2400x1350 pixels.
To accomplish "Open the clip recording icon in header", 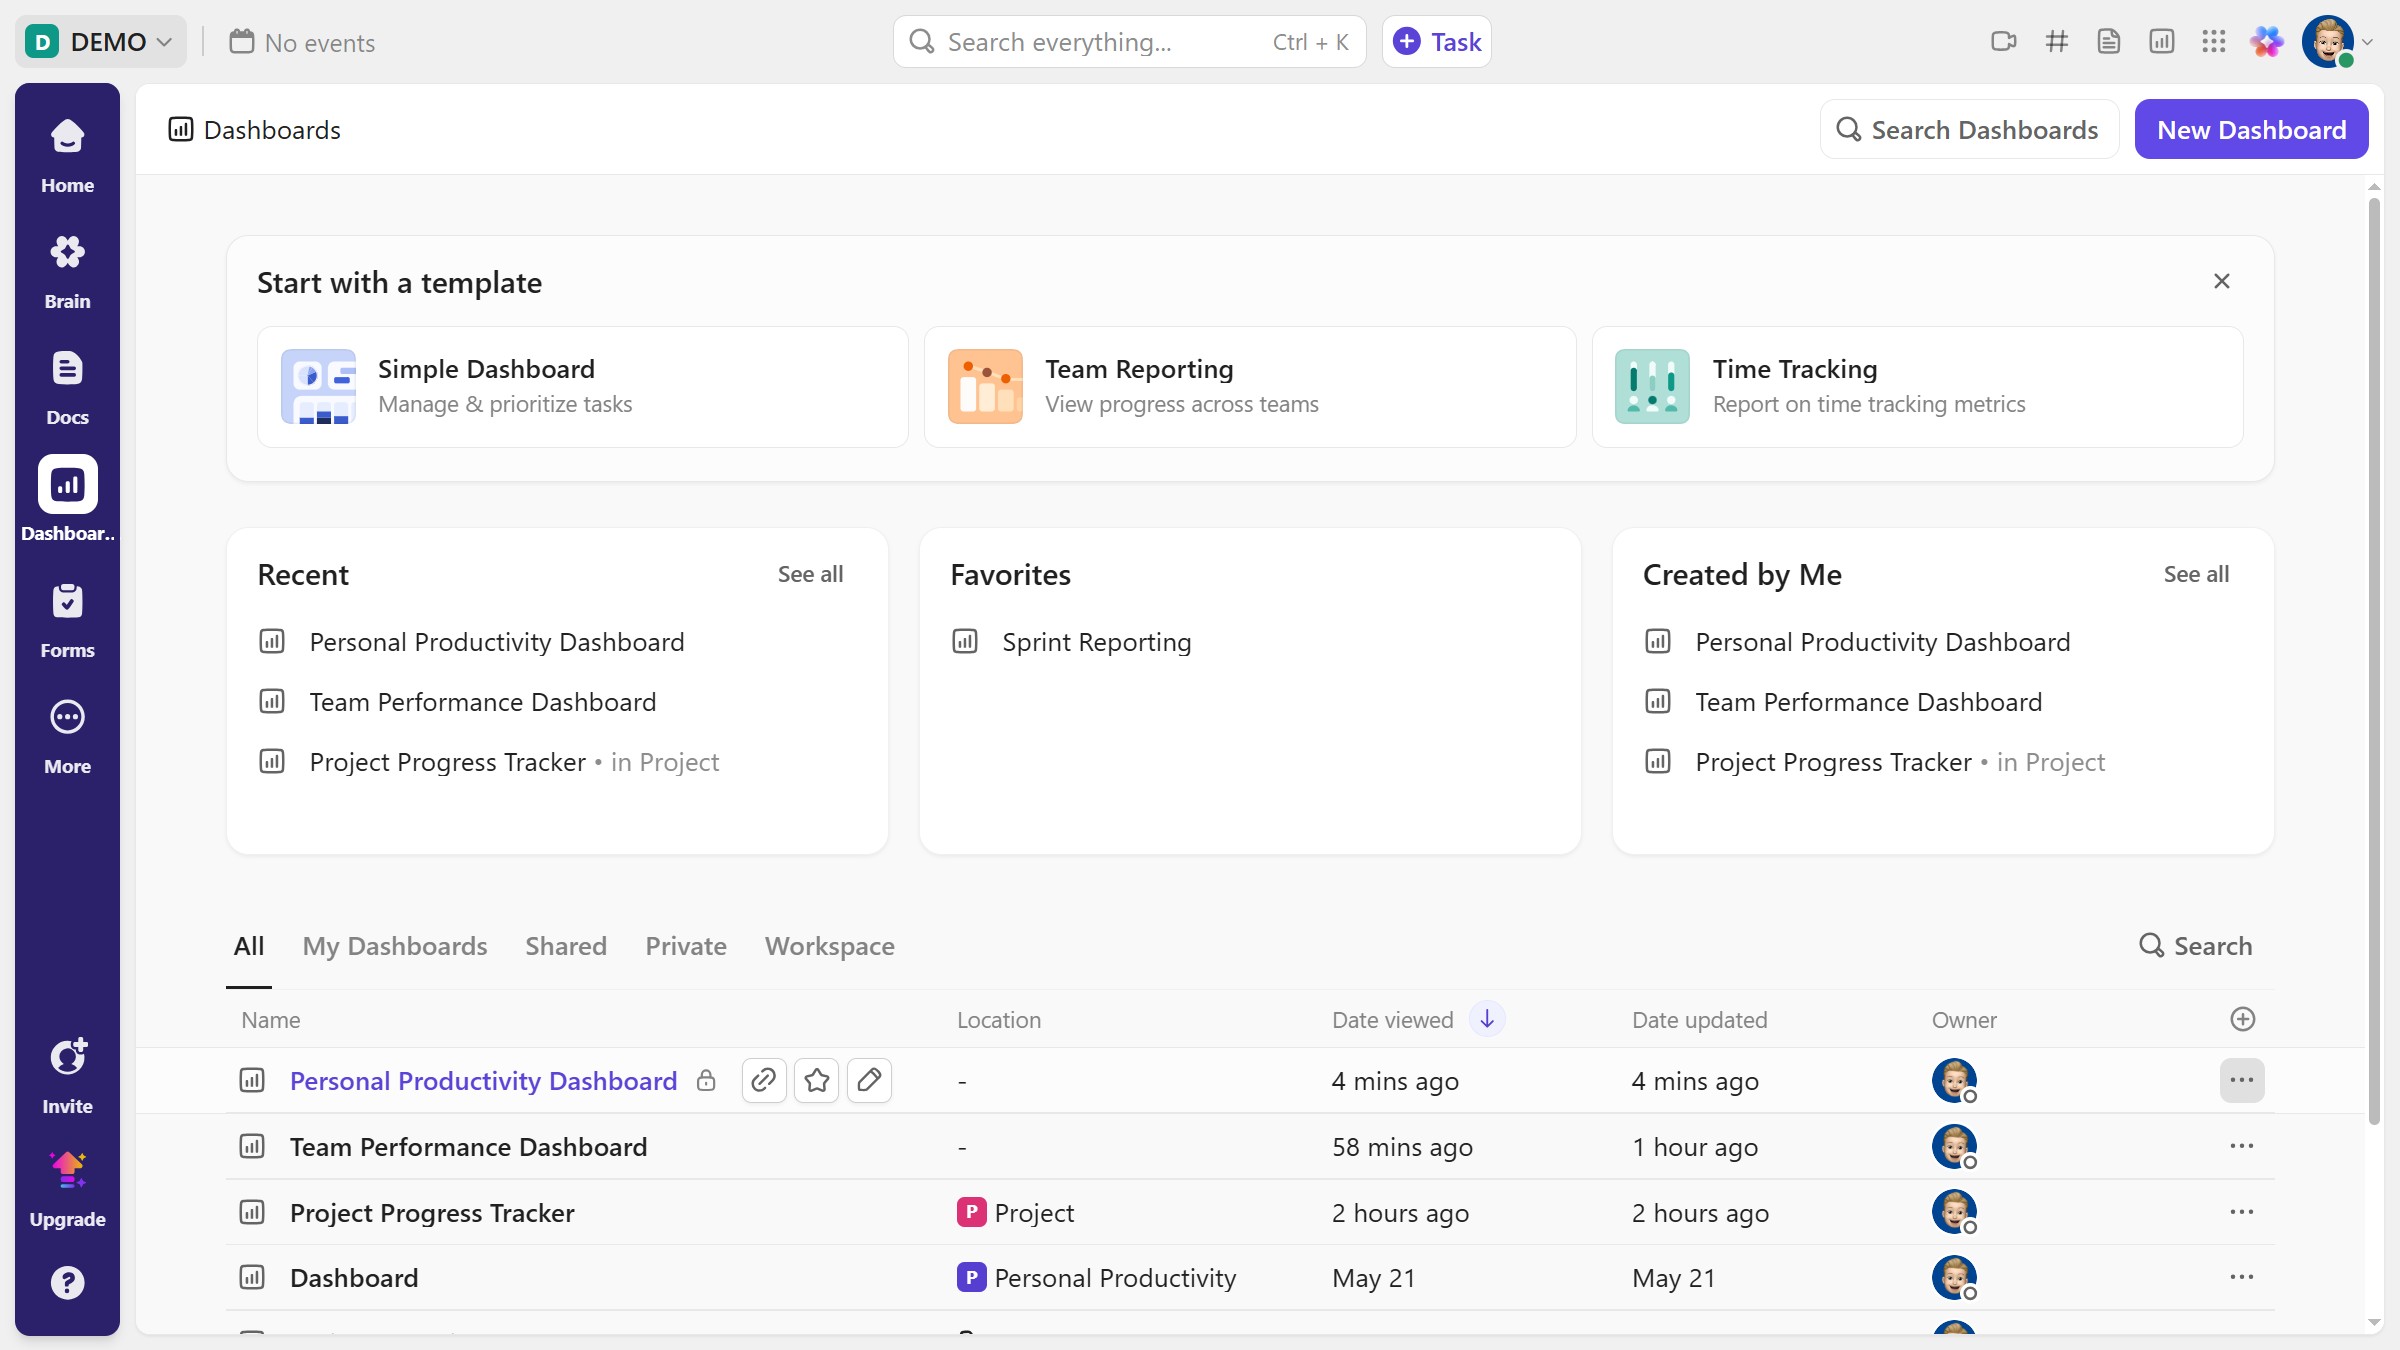I will (x=2003, y=42).
